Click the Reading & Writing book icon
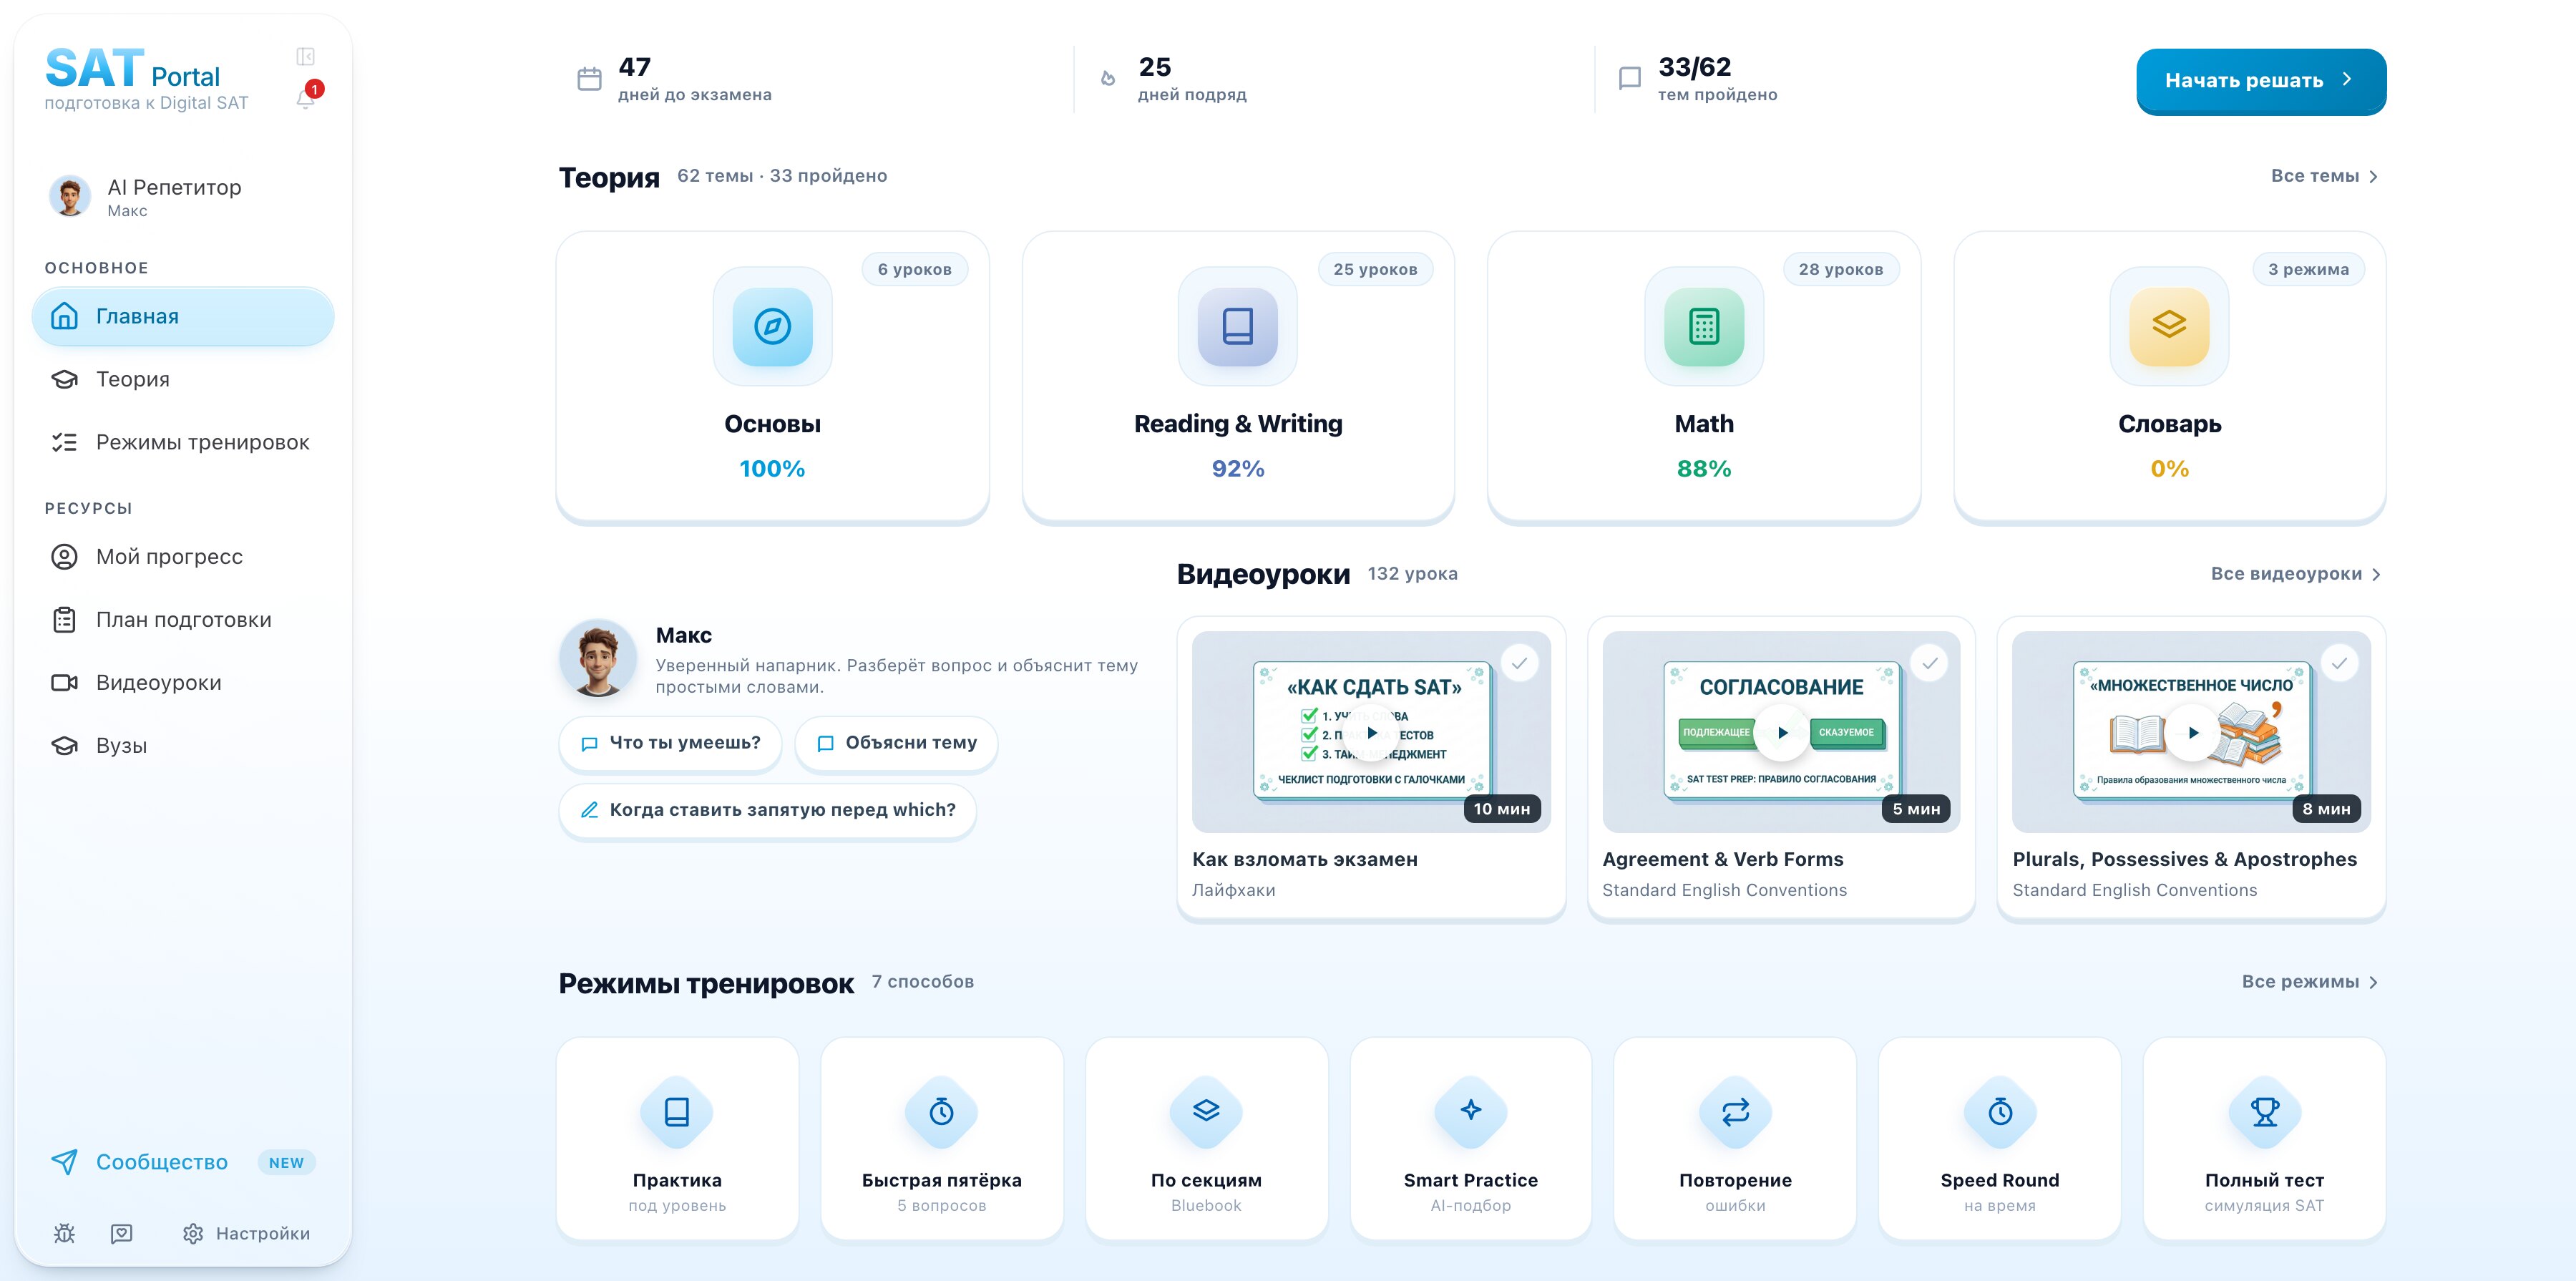Screen dimensions: 2576x1281 coord(1238,326)
